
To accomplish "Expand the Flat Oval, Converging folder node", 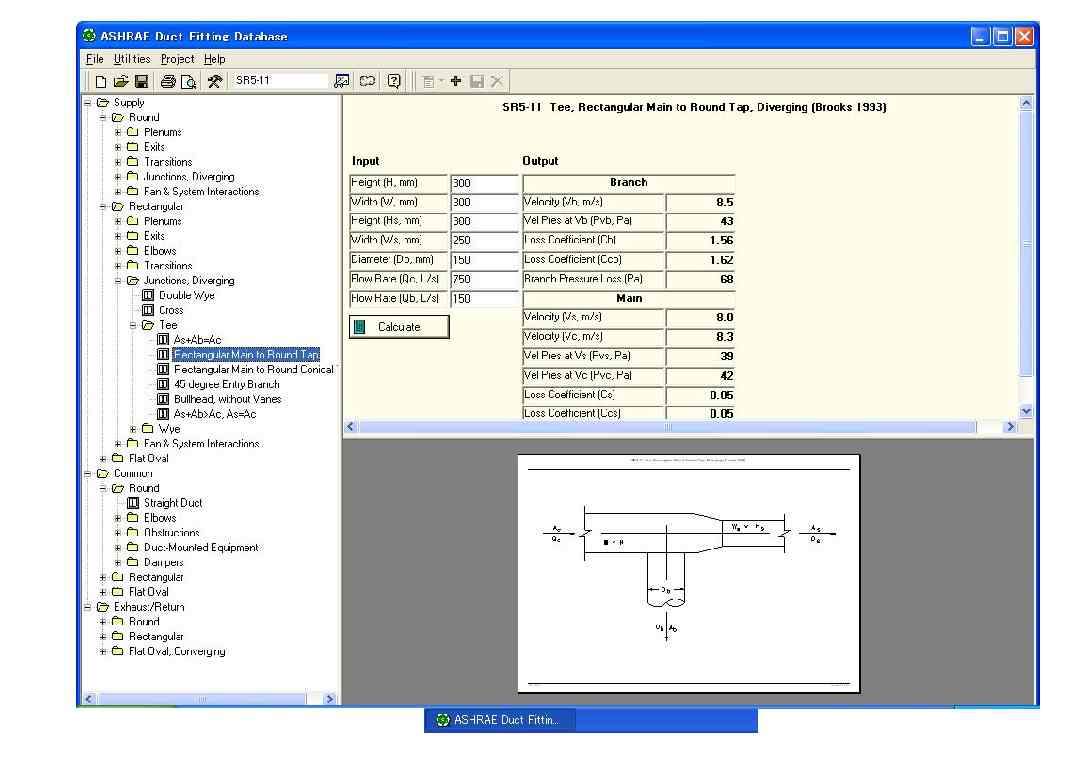I will (103, 651).
